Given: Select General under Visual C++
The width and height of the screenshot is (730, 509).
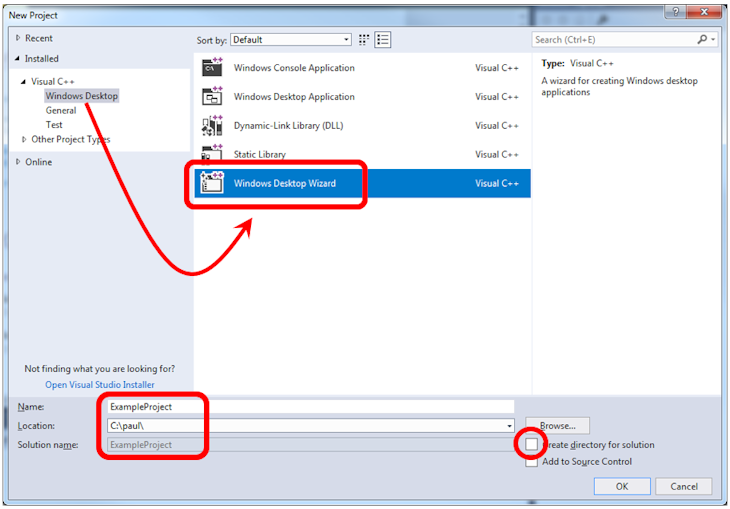Looking at the screenshot, I should point(61,110).
